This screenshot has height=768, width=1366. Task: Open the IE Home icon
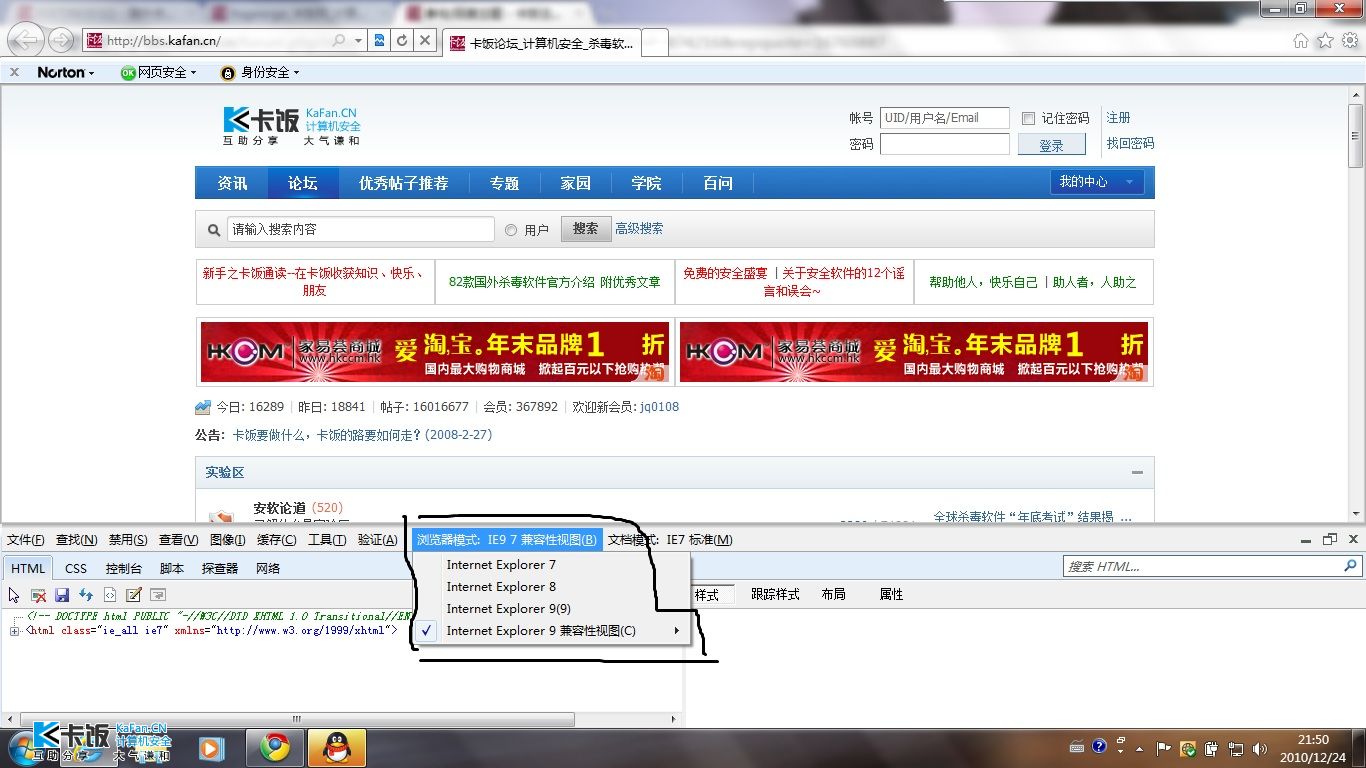[x=1301, y=41]
